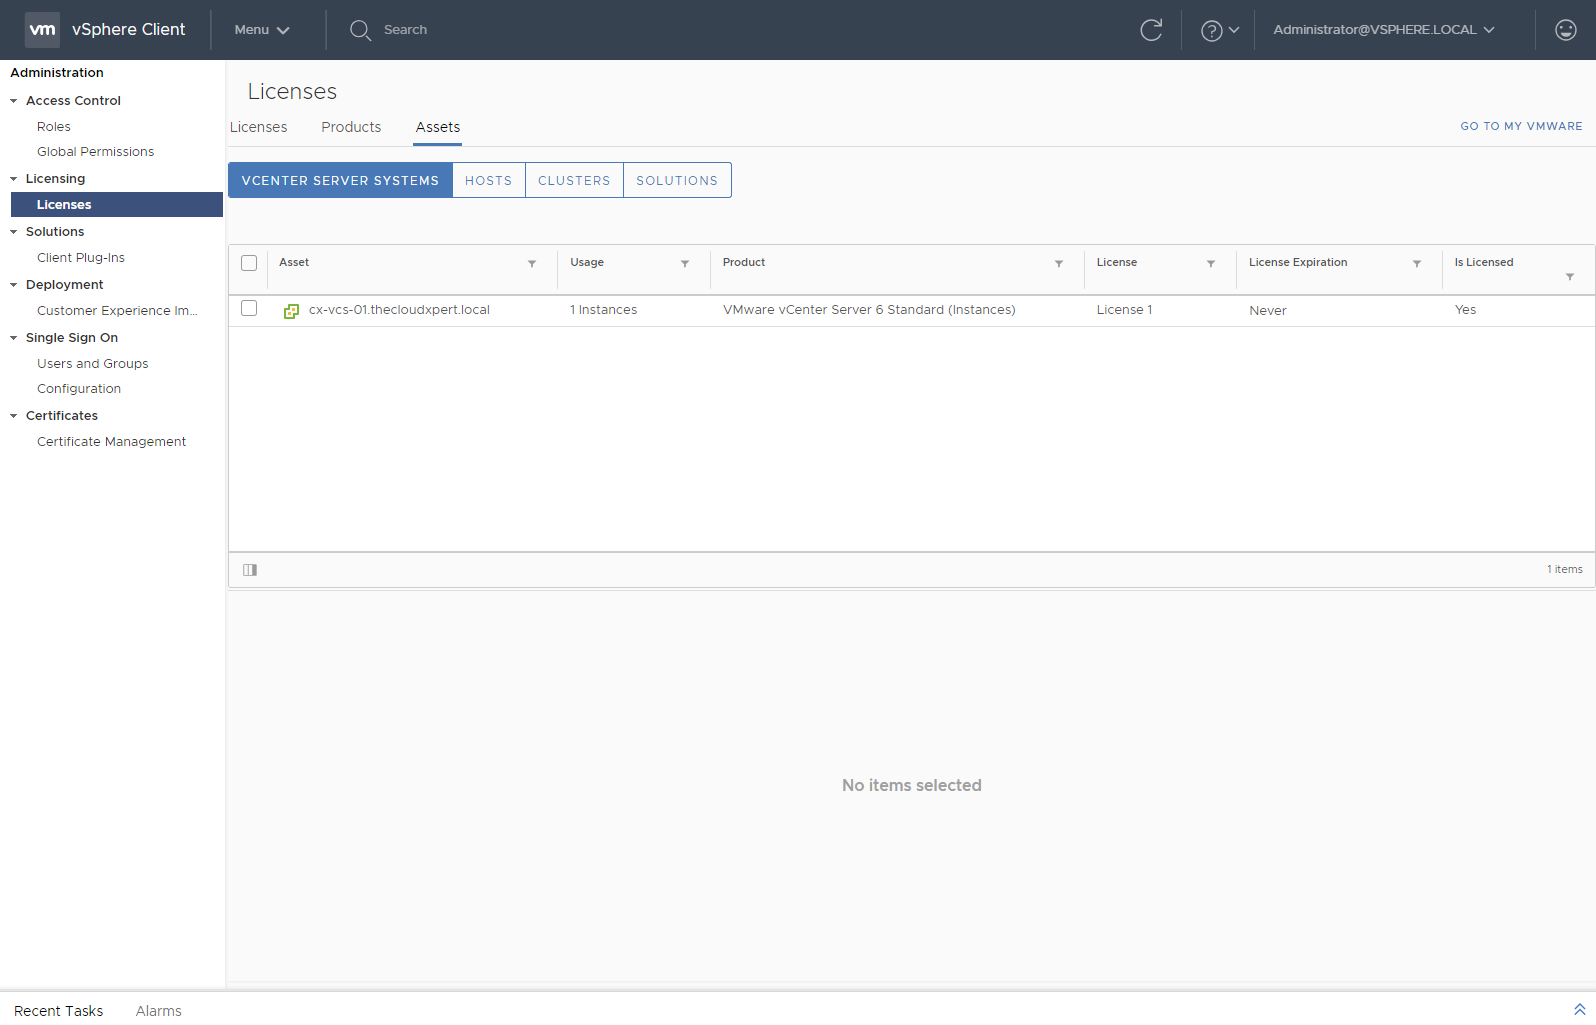The width and height of the screenshot is (1596, 1025).
Task: Open the help question mark menu
Action: 1219,30
